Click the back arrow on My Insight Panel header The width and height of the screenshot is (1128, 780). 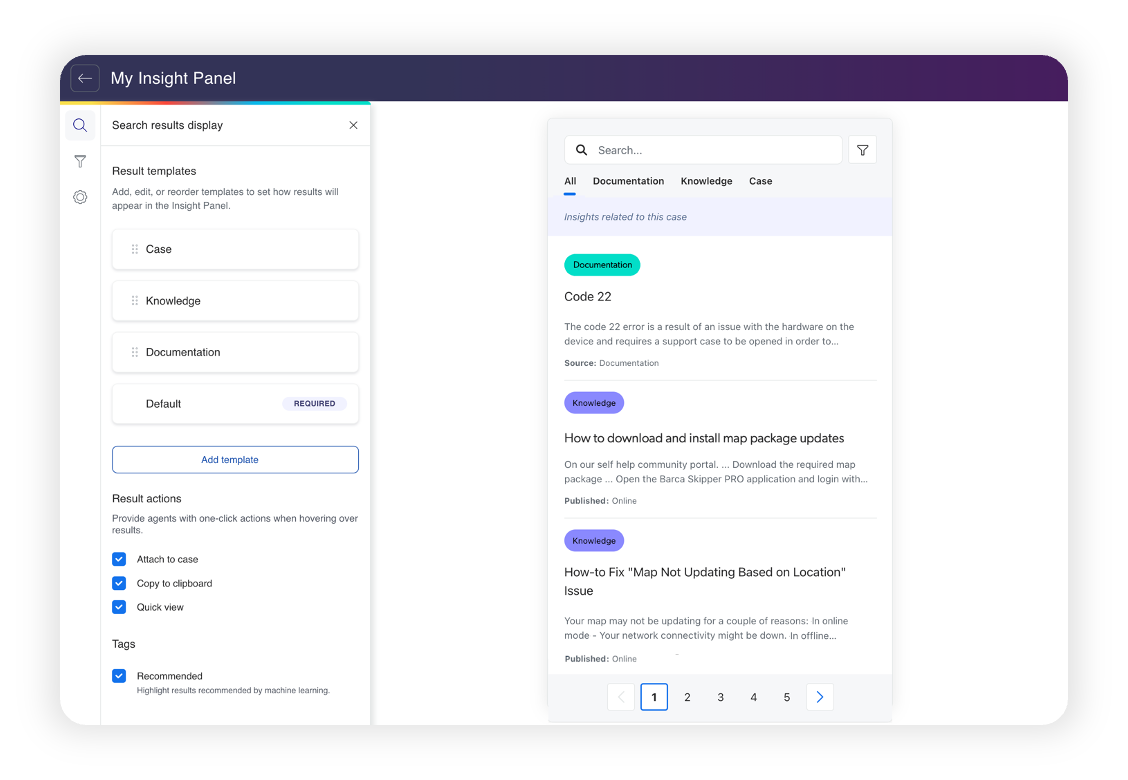pos(85,78)
